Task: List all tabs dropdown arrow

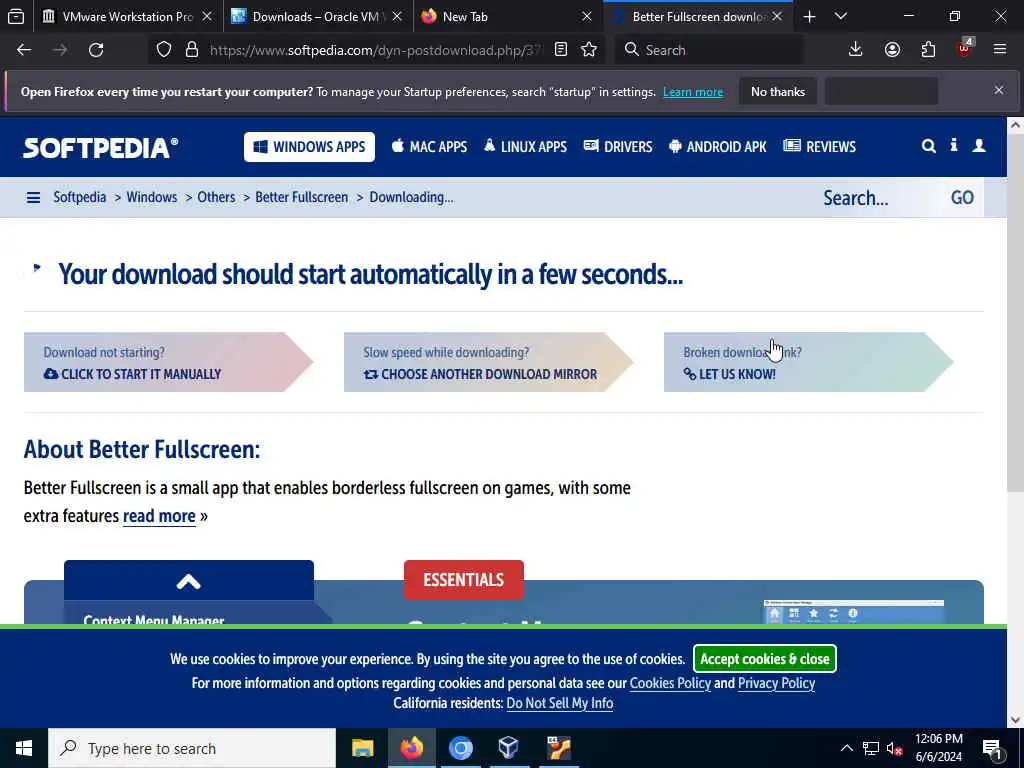Action: tap(841, 16)
